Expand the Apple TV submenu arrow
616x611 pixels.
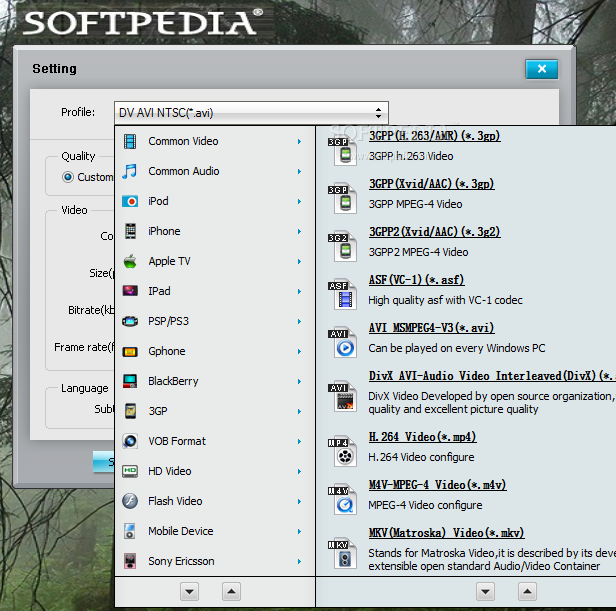click(x=299, y=261)
